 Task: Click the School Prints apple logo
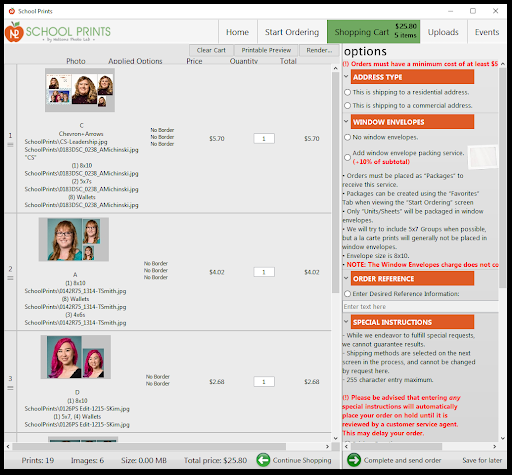14,32
